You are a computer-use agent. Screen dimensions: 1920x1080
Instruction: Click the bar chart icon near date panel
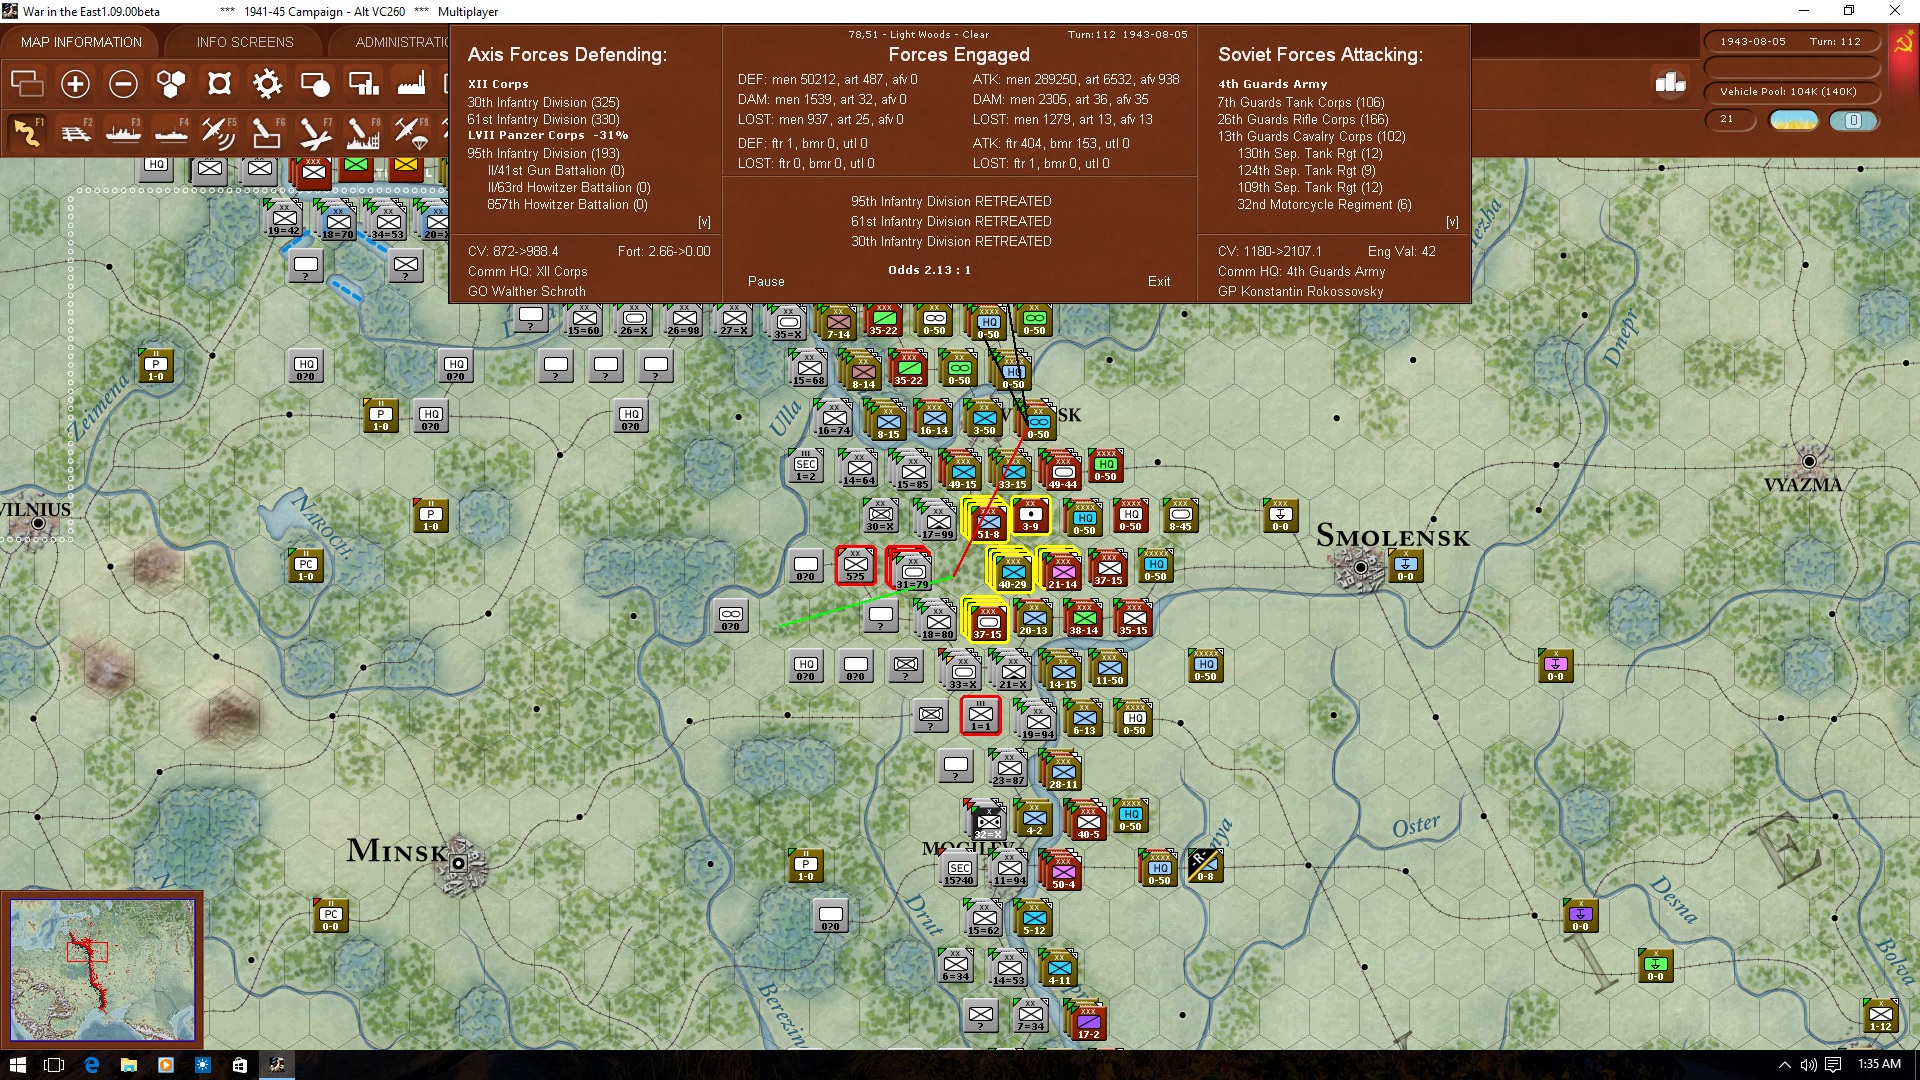[x=1670, y=83]
